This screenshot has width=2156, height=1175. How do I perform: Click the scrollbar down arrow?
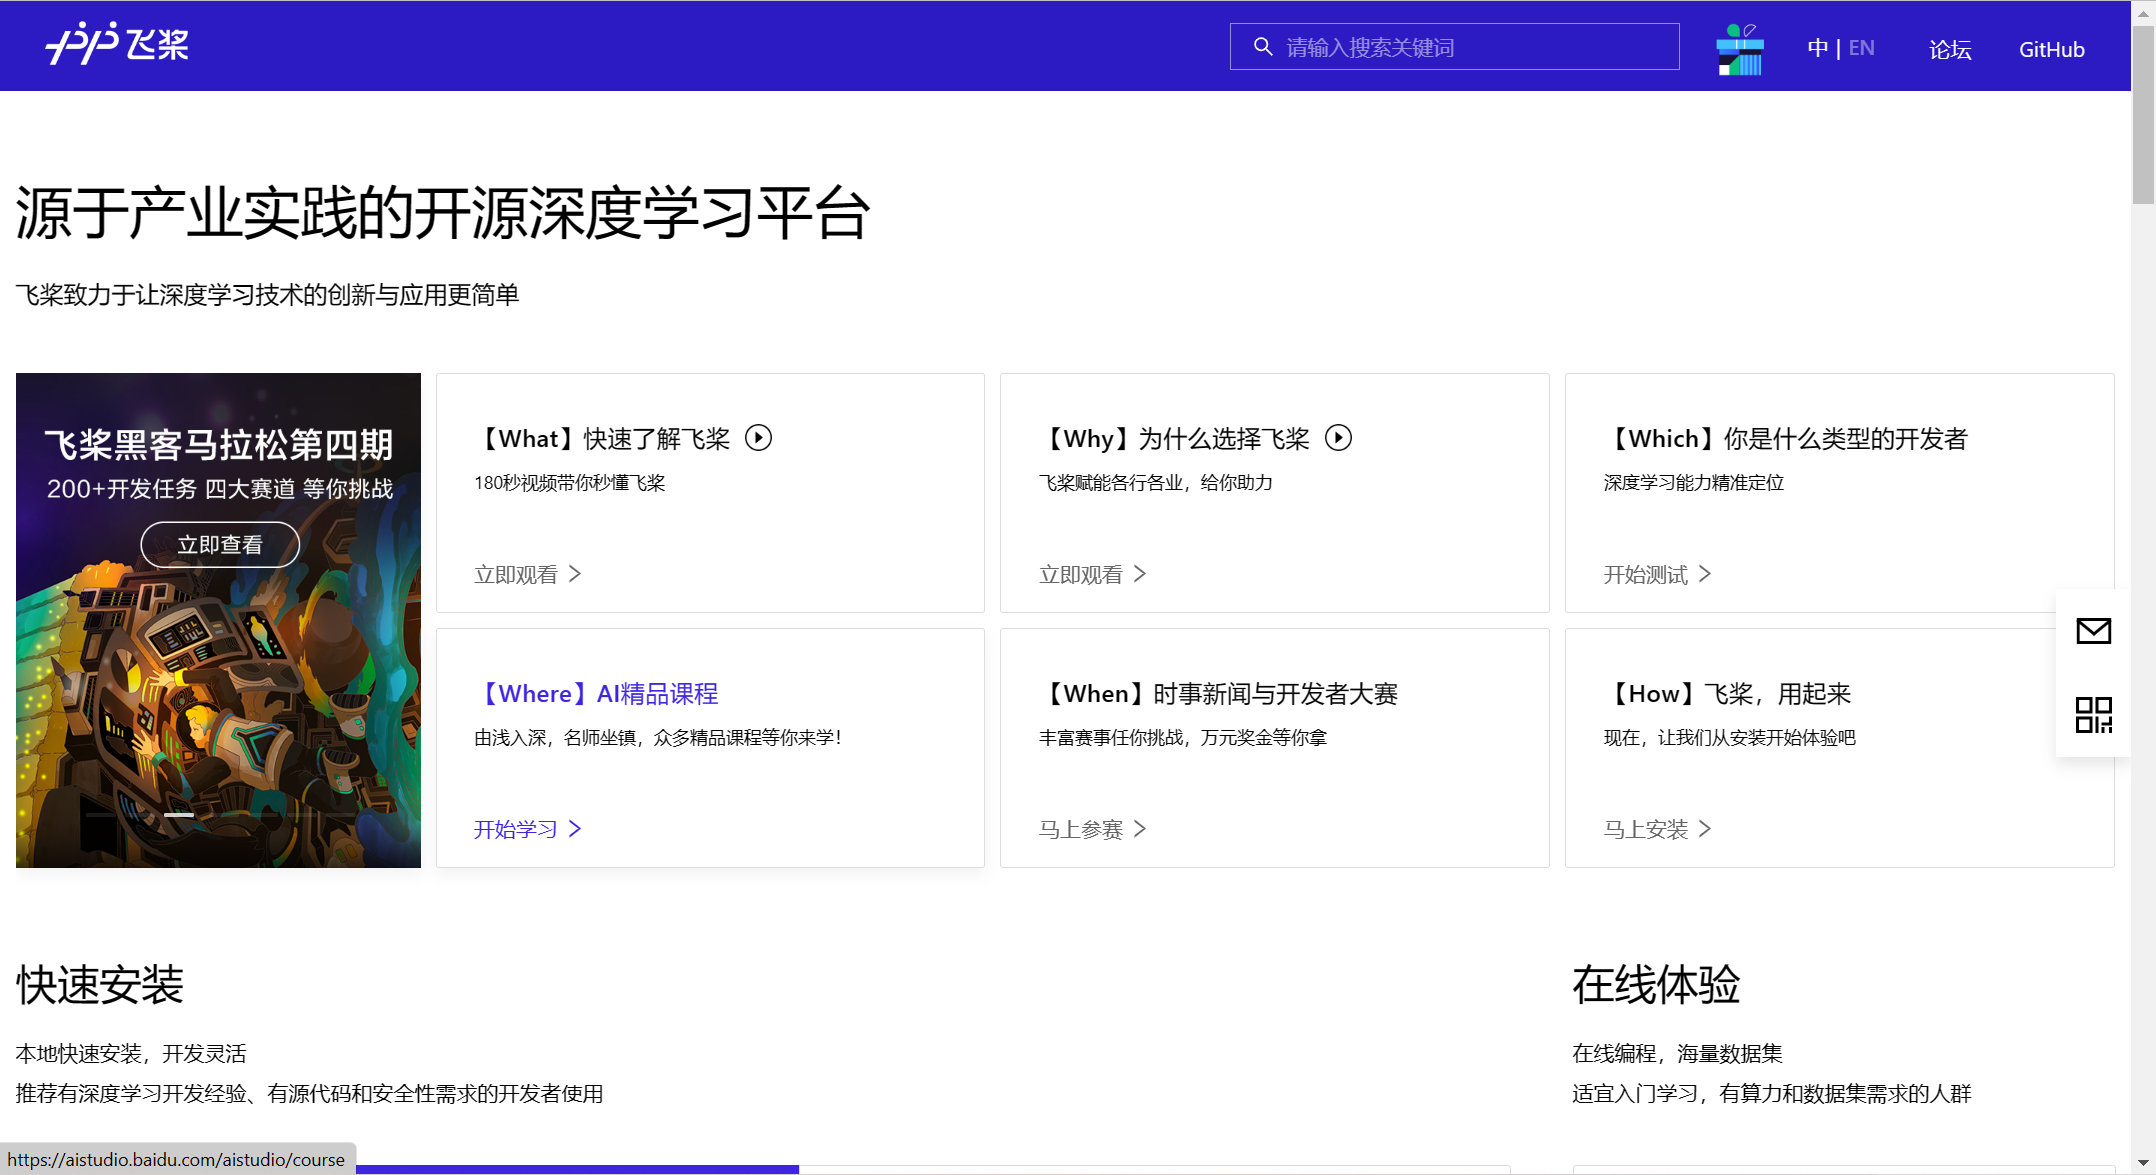coord(2143,1164)
